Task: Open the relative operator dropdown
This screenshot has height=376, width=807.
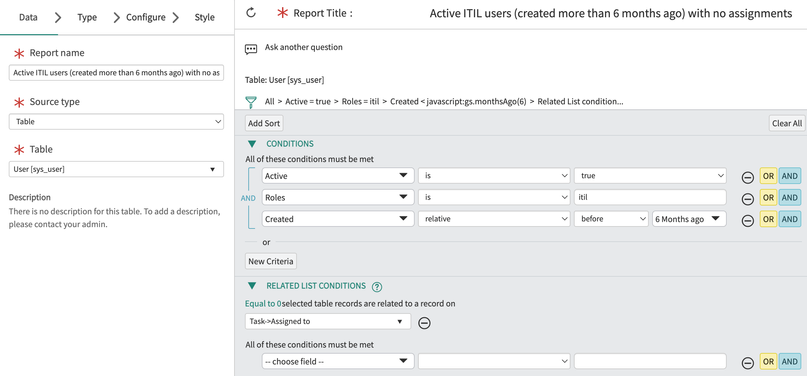Action: (494, 219)
